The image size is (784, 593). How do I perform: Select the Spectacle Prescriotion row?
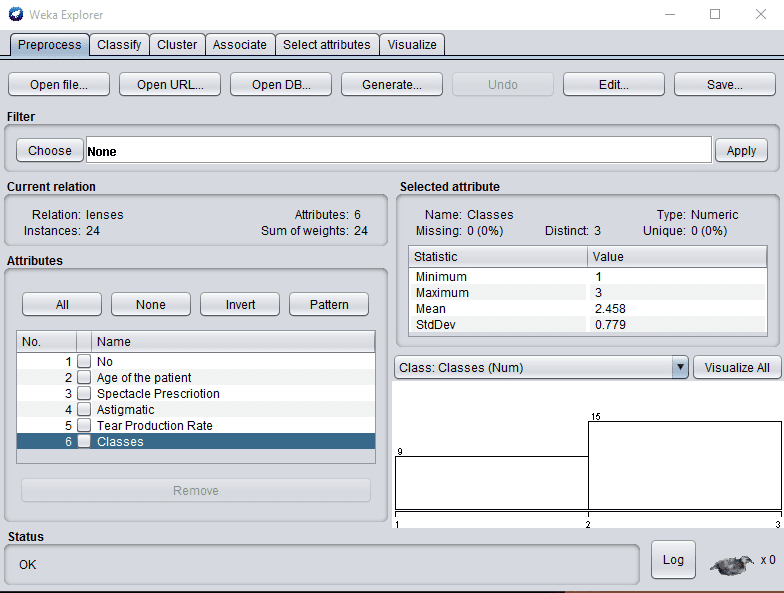[x=196, y=393]
